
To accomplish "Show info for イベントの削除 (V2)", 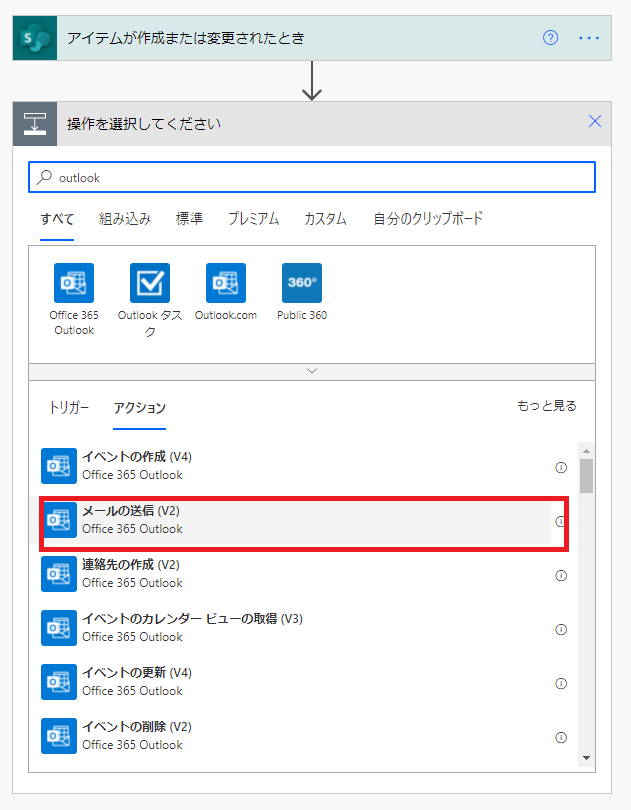I will point(561,738).
